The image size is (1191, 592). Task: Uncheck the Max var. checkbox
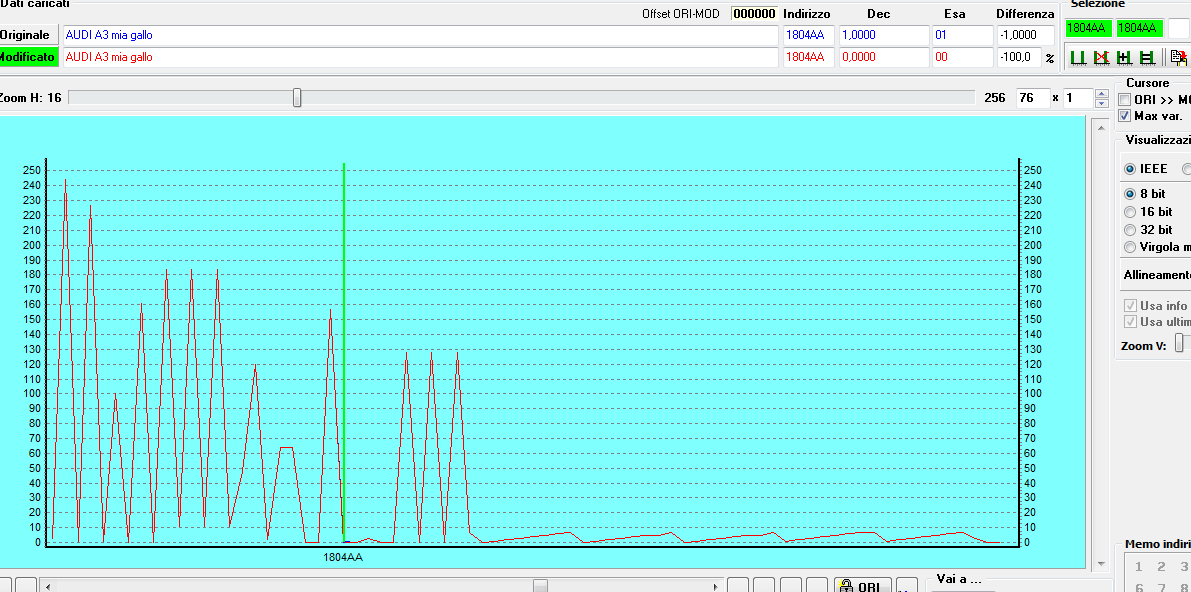point(1125,116)
